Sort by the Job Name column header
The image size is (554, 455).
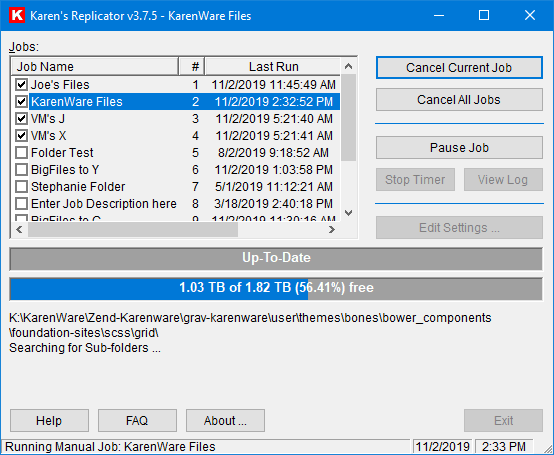(x=95, y=67)
